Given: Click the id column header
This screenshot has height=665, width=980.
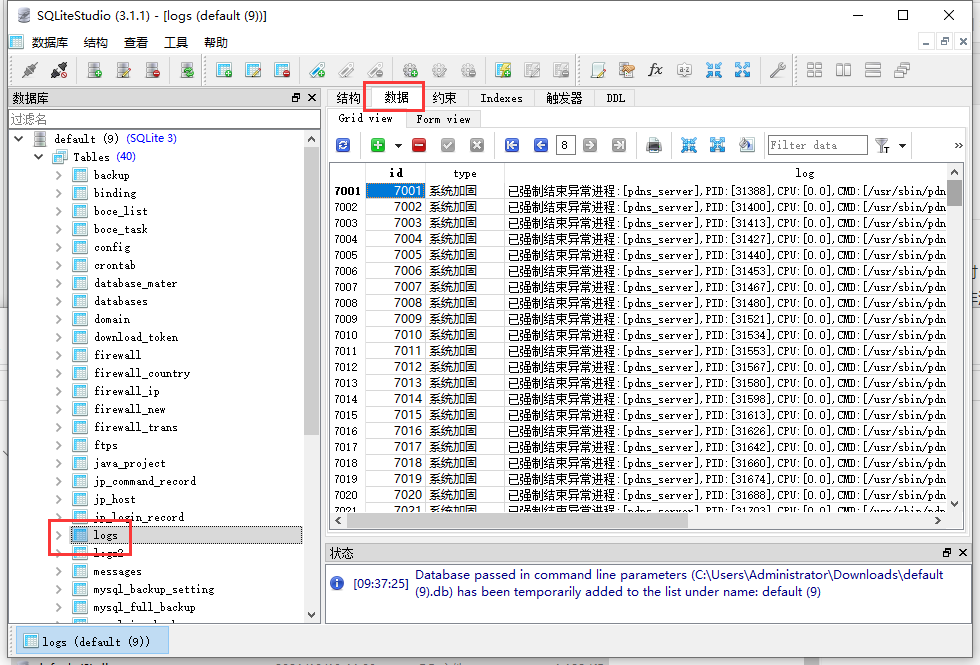Looking at the screenshot, I should pyautogui.click(x=396, y=173).
